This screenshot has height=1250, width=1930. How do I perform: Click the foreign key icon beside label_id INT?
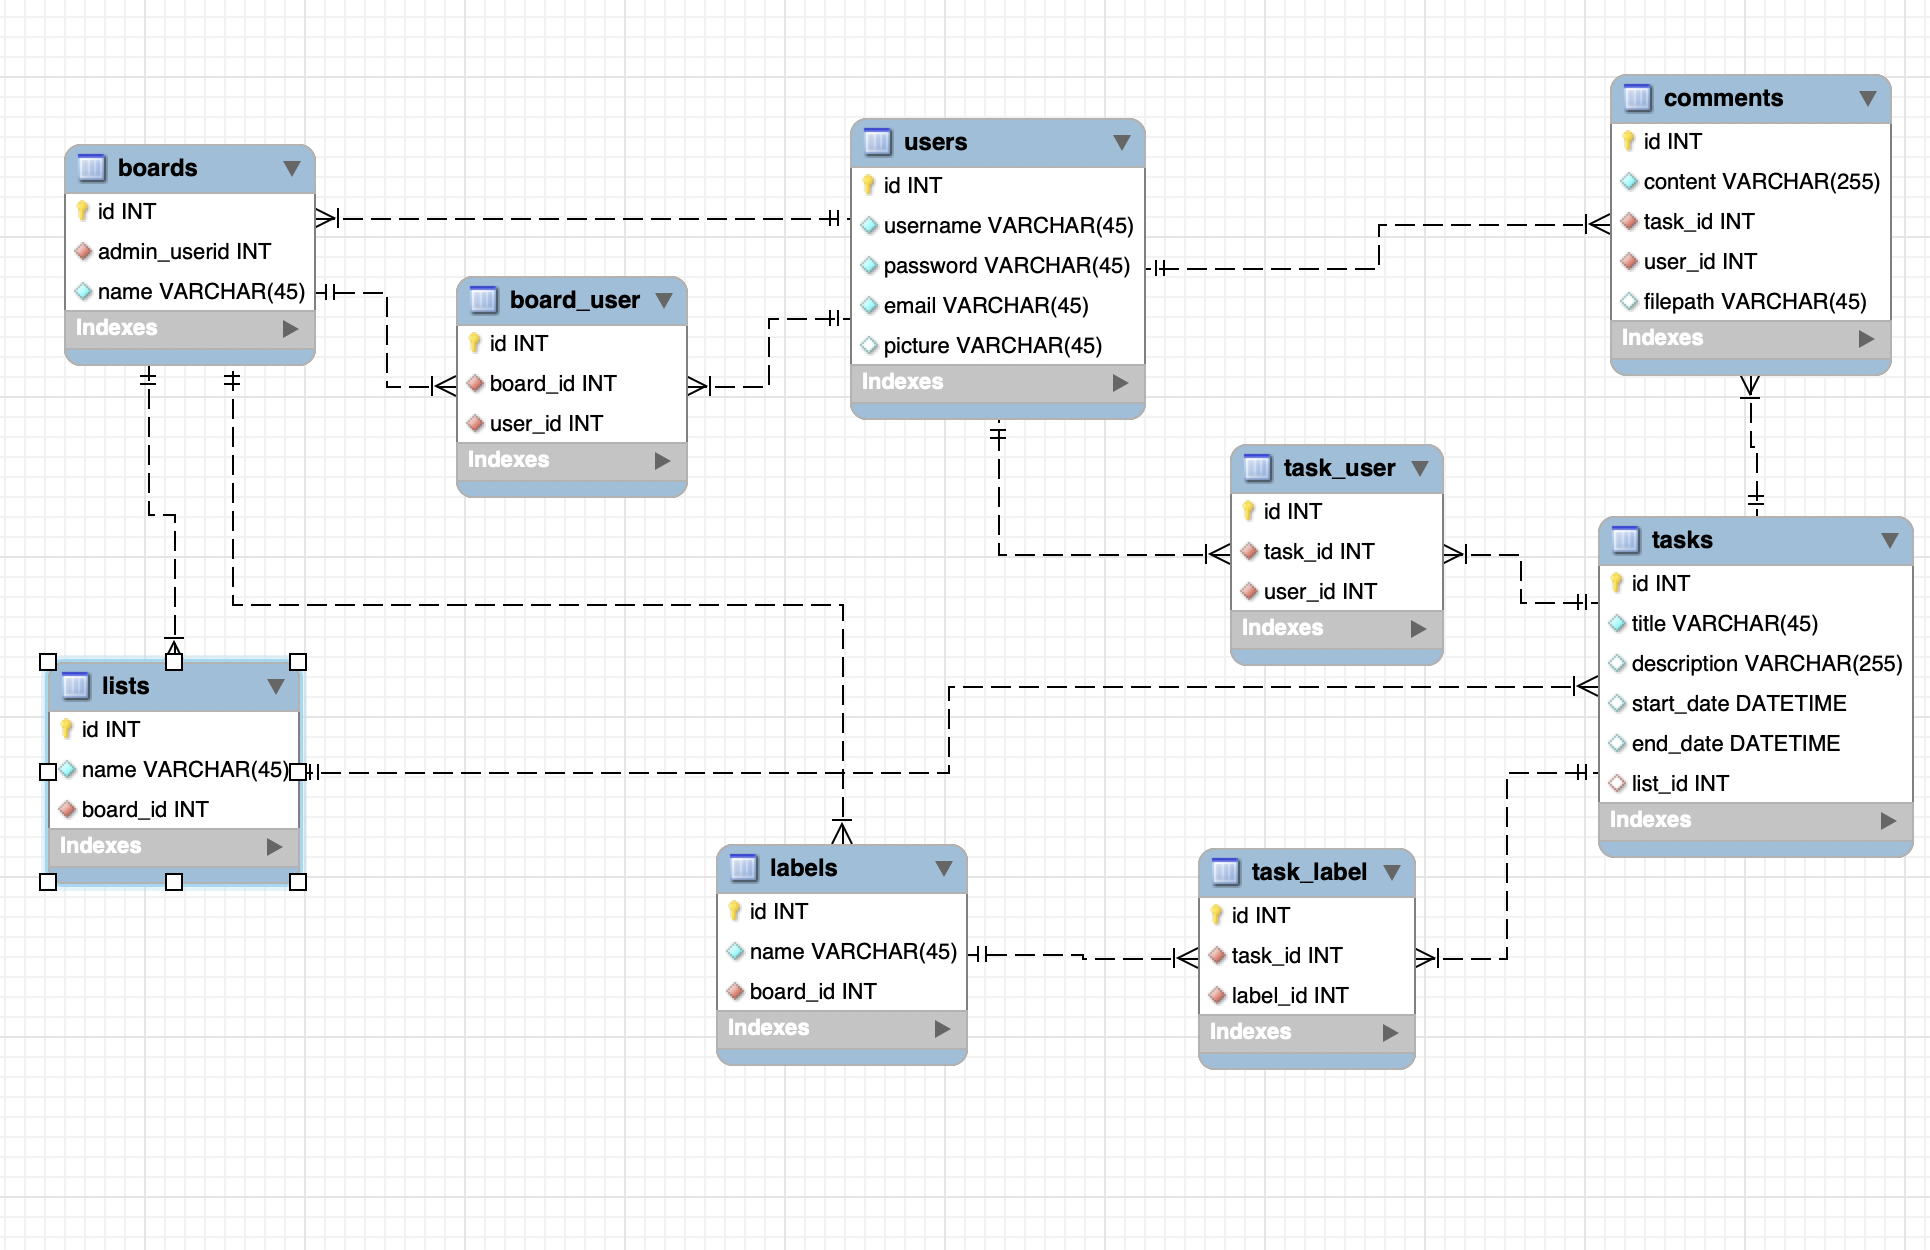coord(1217,995)
